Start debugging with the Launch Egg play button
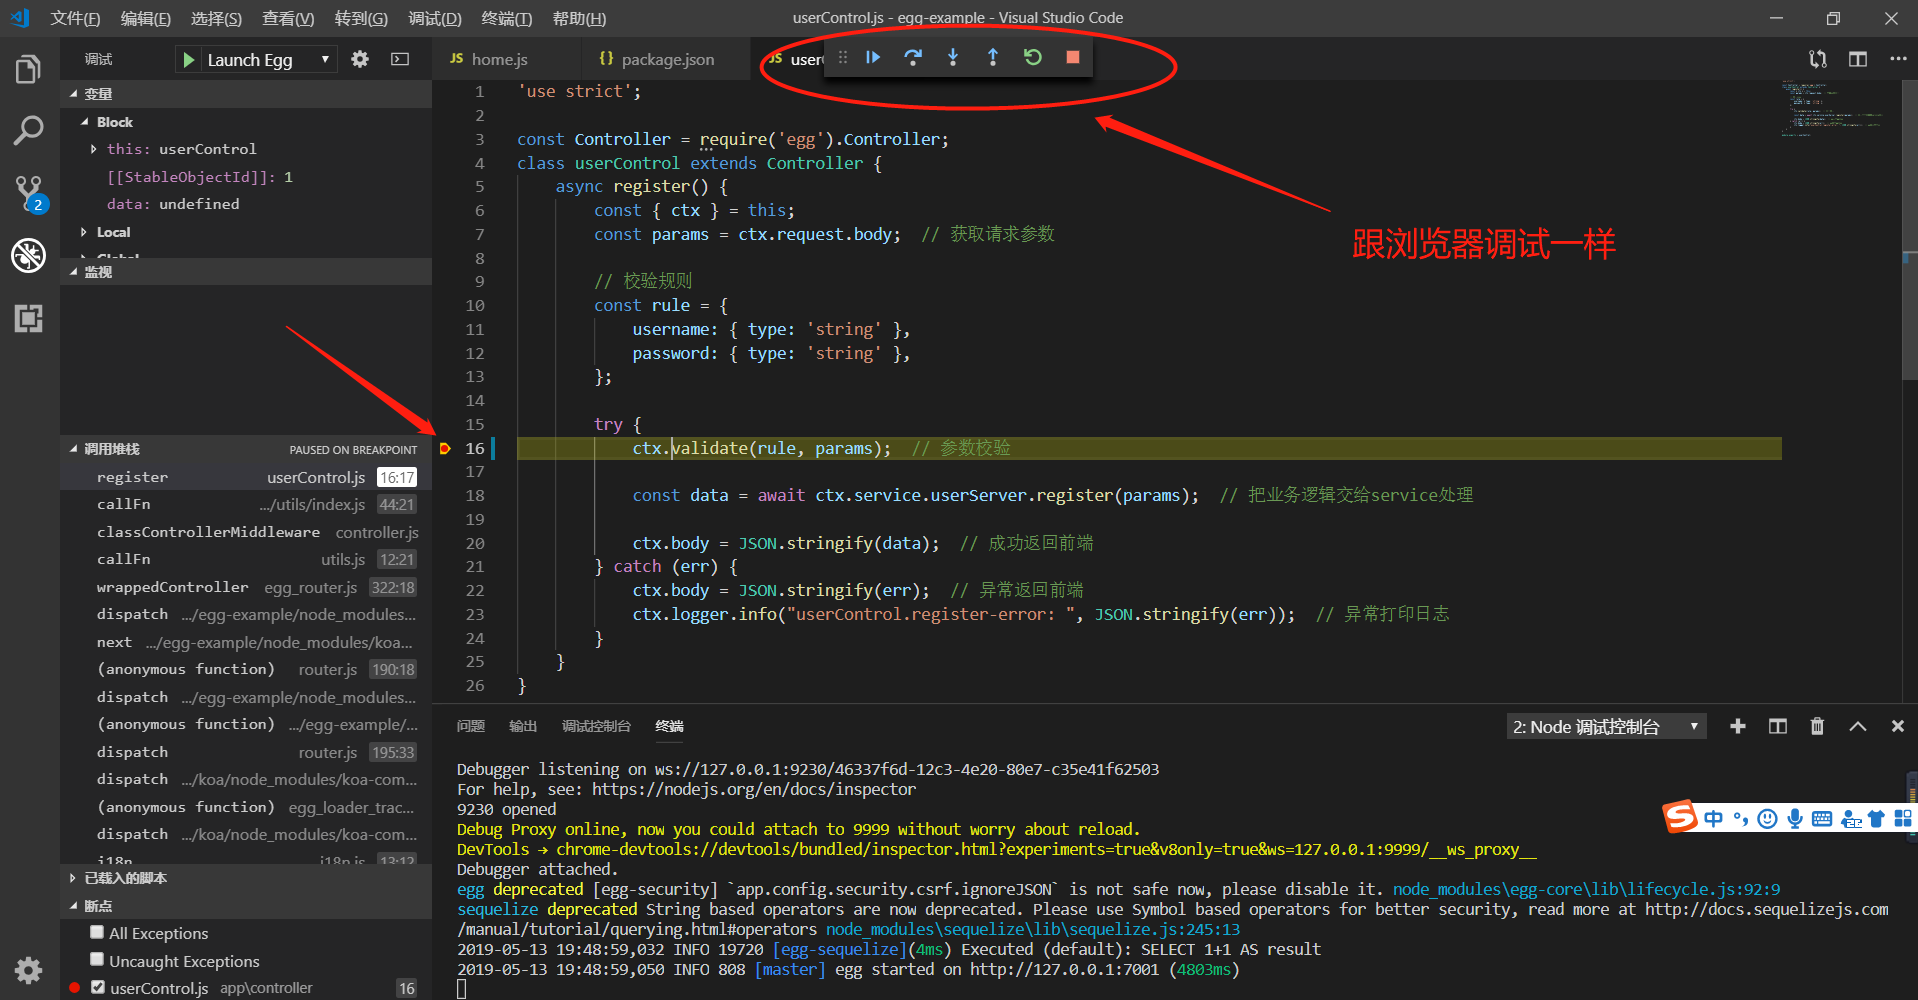The height and width of the screenshot is (1000, 1918). 188,59
